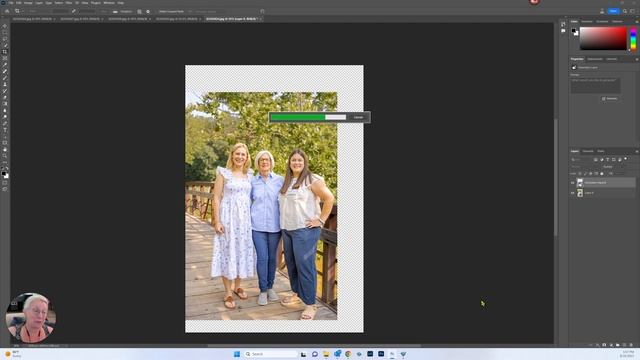
Task: Open the Layers panel flyout menu
Action: pyautogui.click(x=636, y=151)
